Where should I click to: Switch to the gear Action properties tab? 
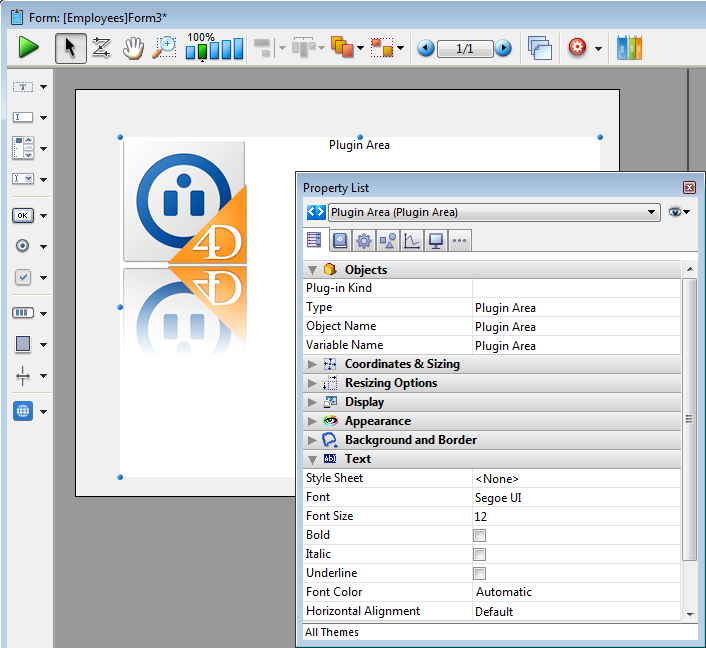coord(363,240)
